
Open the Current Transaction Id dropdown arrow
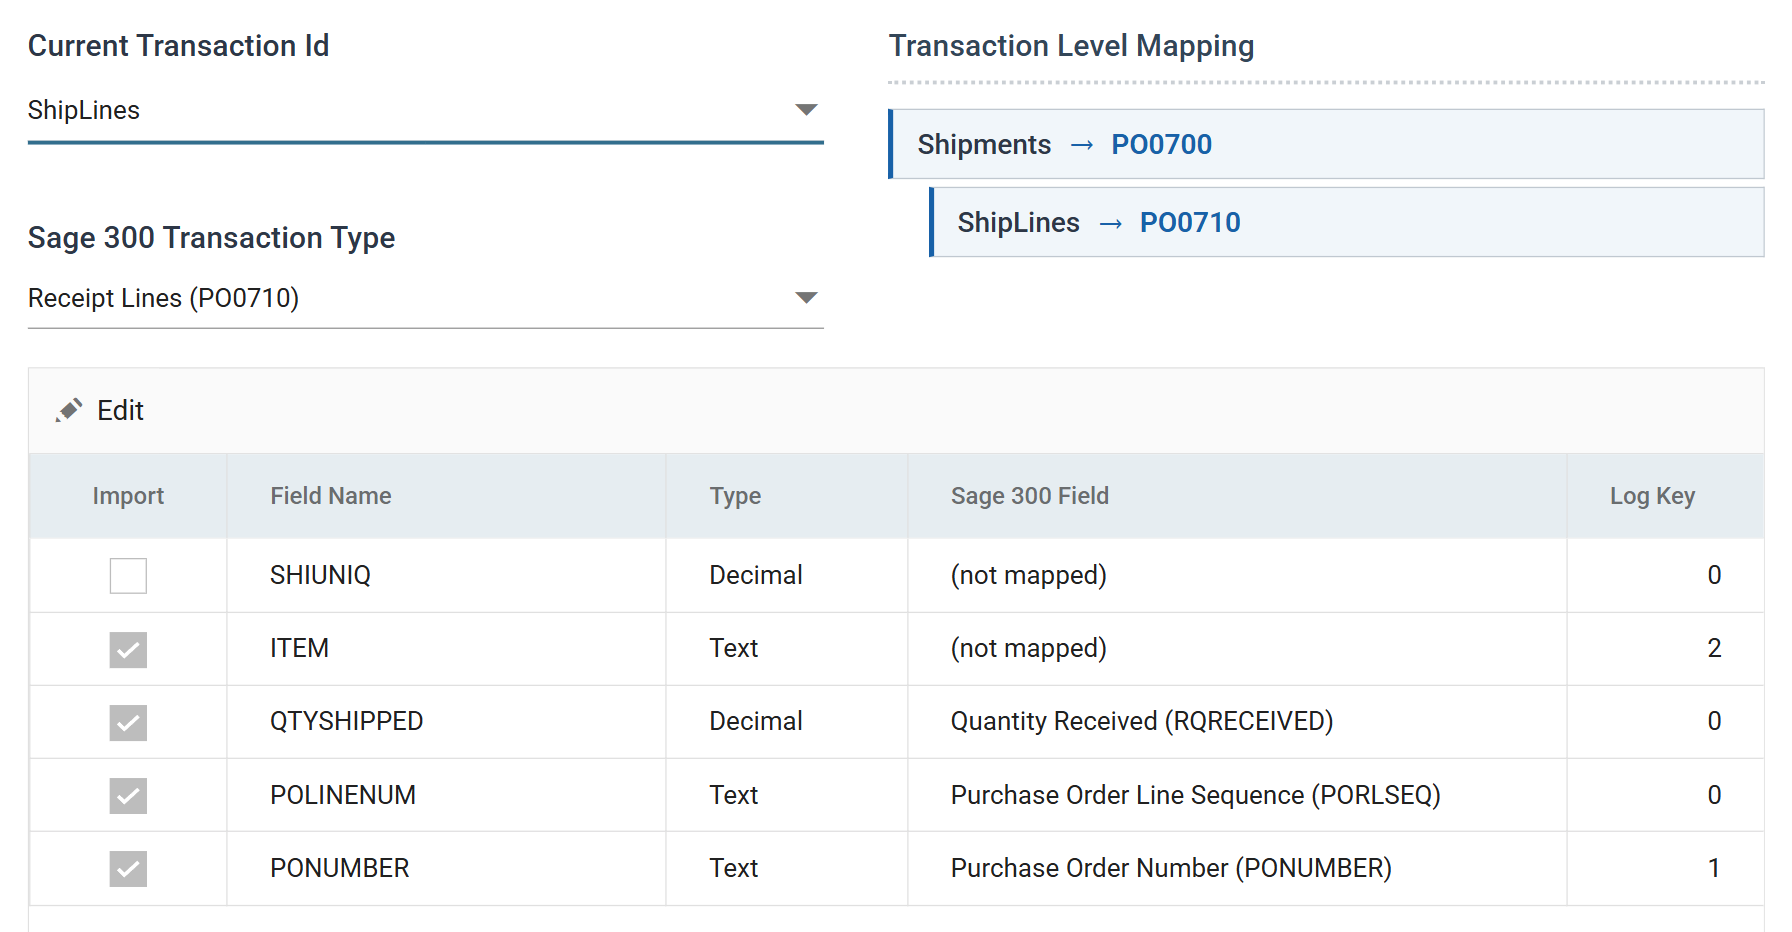[806, 110]
